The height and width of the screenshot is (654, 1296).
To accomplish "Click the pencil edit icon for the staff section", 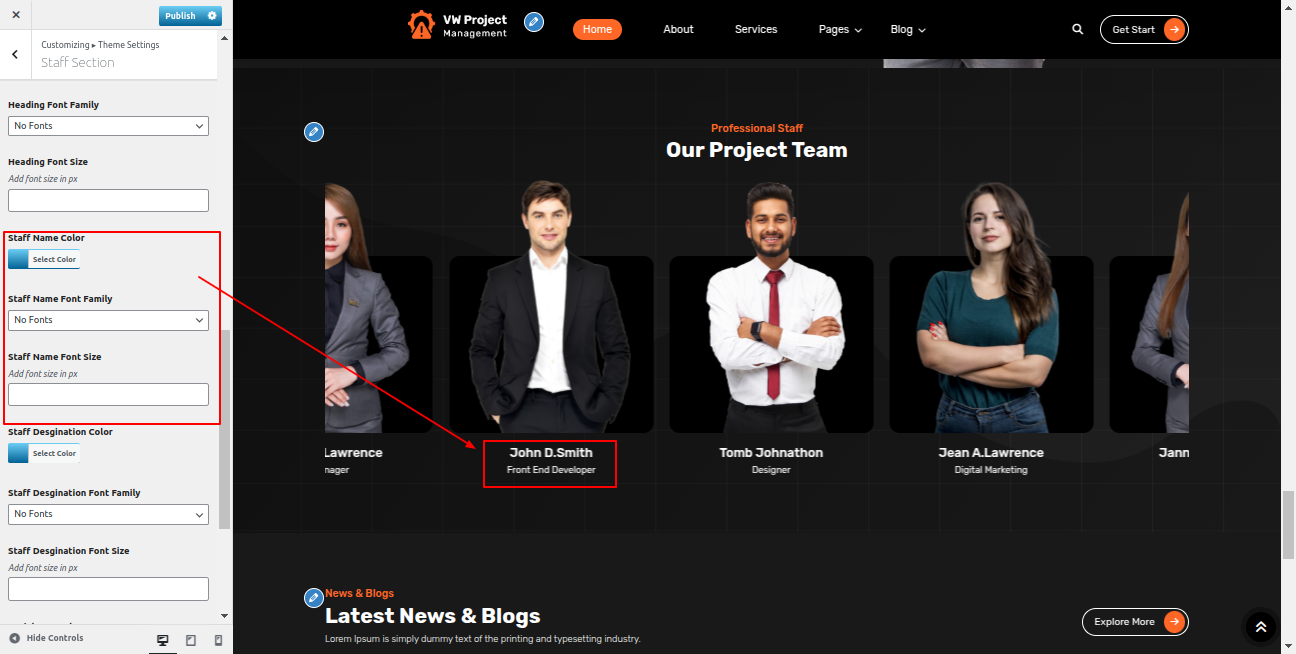I will tap(314, 132).
